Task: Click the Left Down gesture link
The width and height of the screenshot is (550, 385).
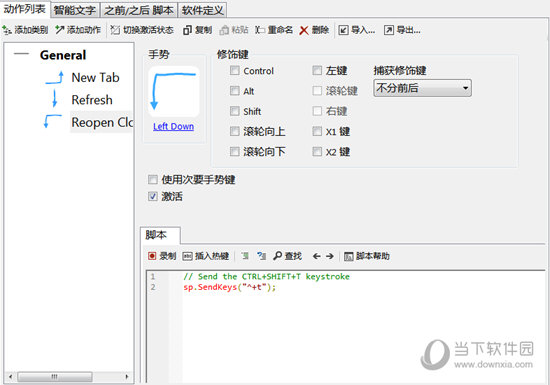Action: (174, 127)
